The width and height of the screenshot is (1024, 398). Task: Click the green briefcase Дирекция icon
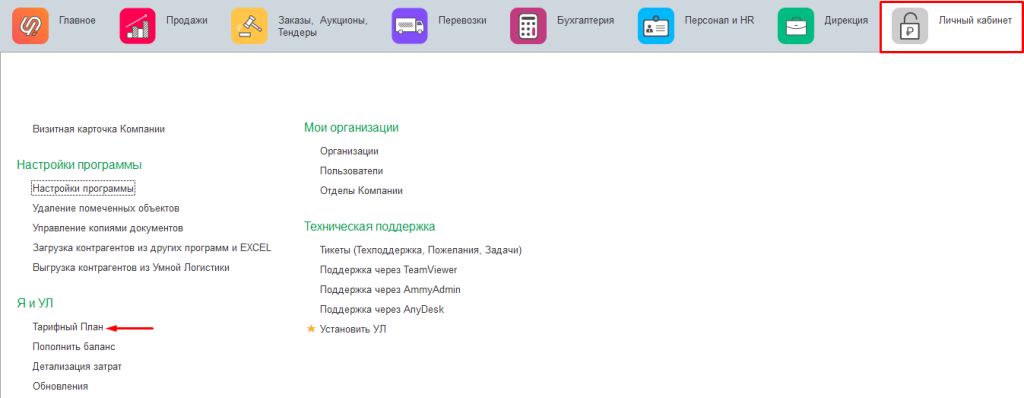point(795,26)
